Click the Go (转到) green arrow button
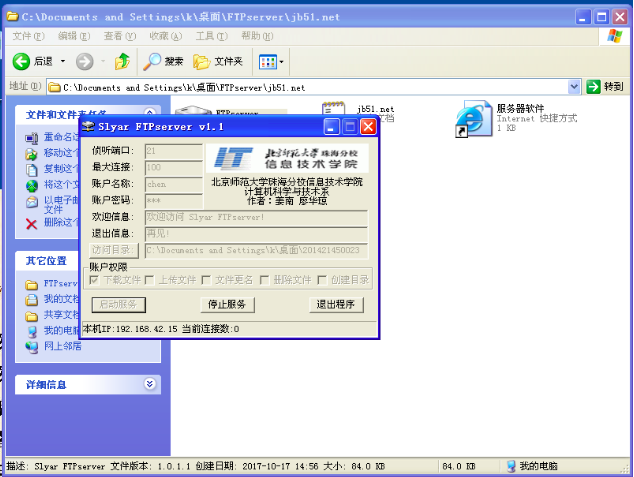The width and height of the screenshot is (634, 477). click(x=593, y=87)
